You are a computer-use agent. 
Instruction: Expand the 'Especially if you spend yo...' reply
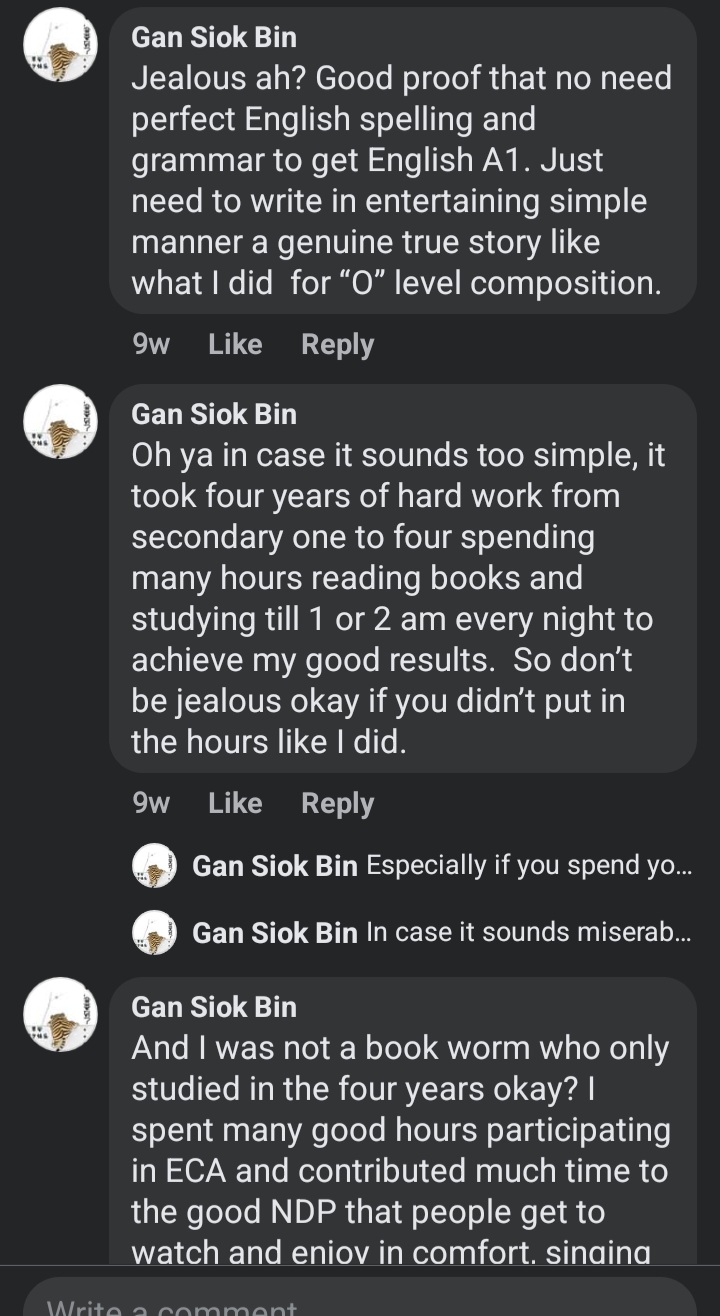click(529, 866)
